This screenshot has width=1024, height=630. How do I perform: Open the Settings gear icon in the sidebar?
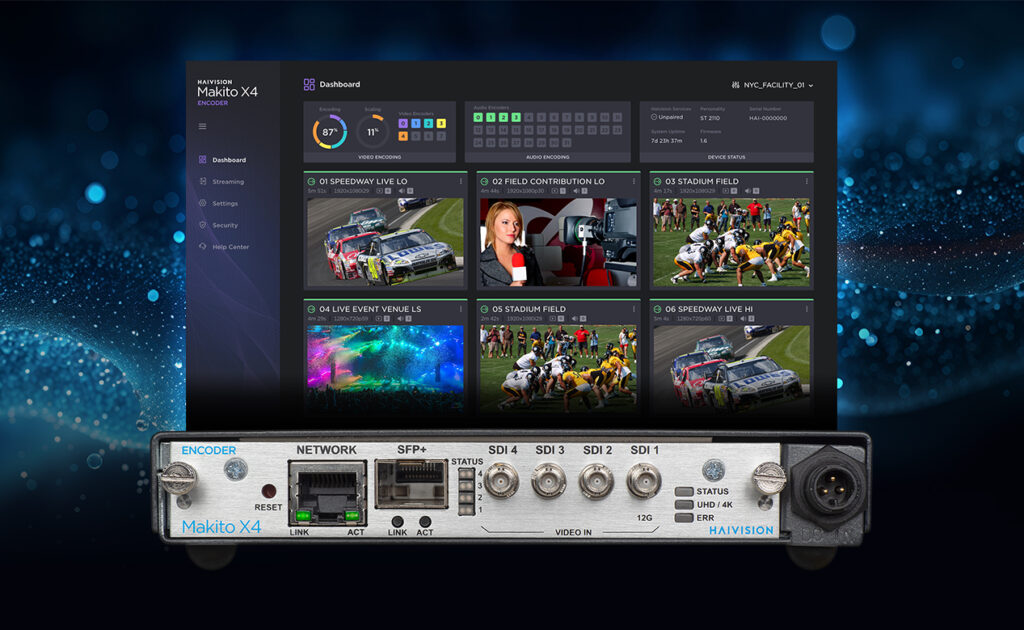pos(202,203)
